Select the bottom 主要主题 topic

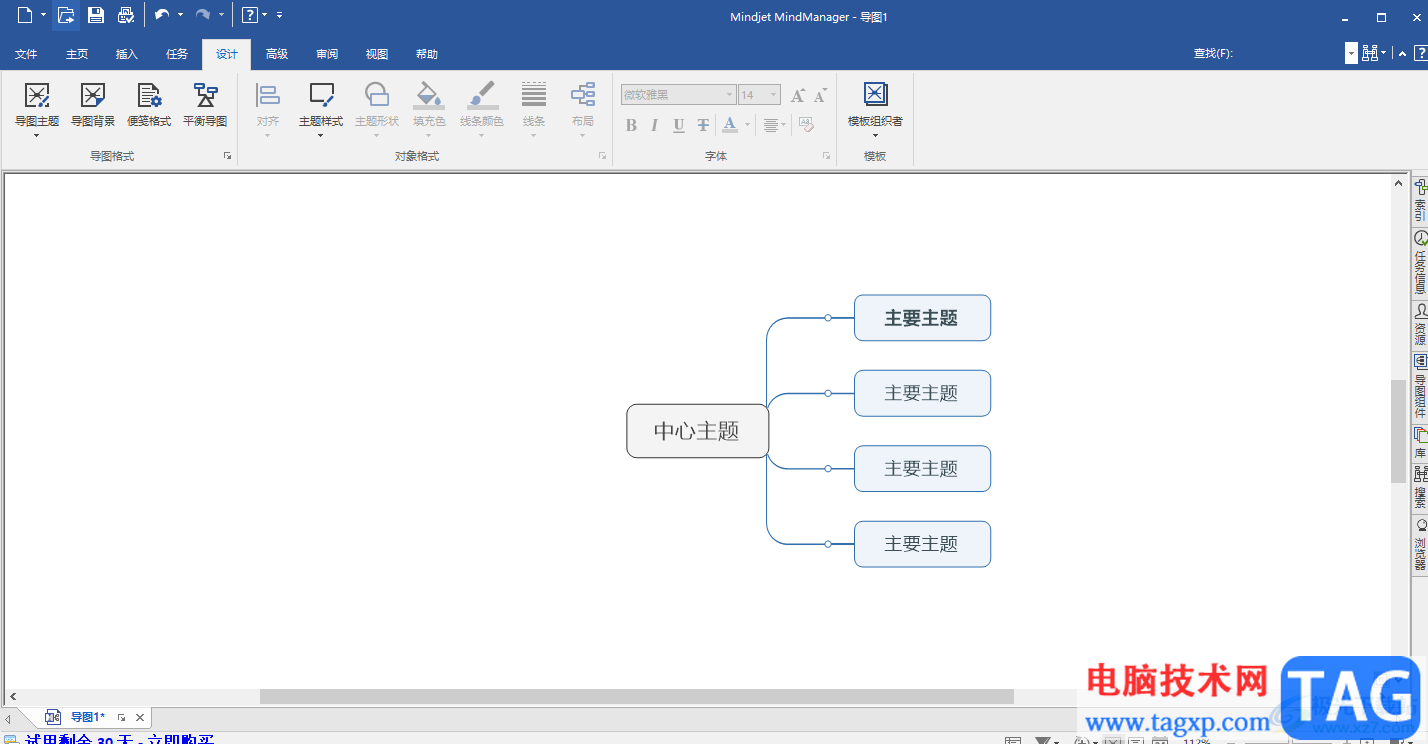[922, 544]
